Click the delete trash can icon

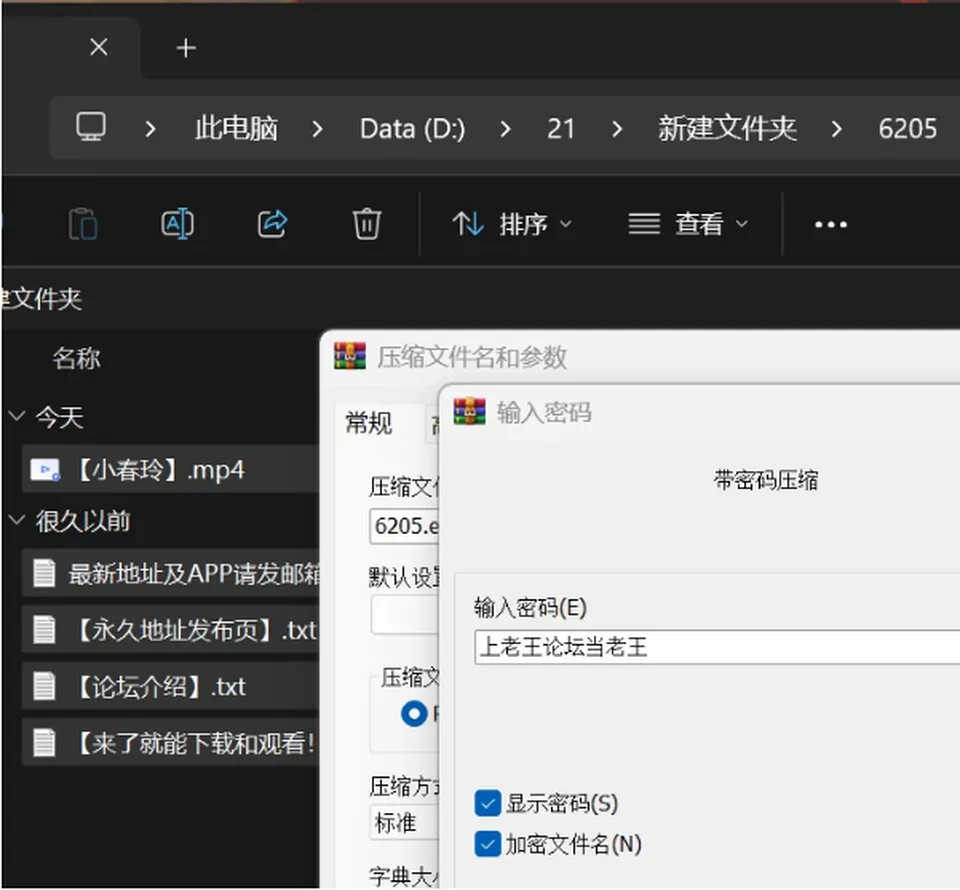(x=367, y=223)
